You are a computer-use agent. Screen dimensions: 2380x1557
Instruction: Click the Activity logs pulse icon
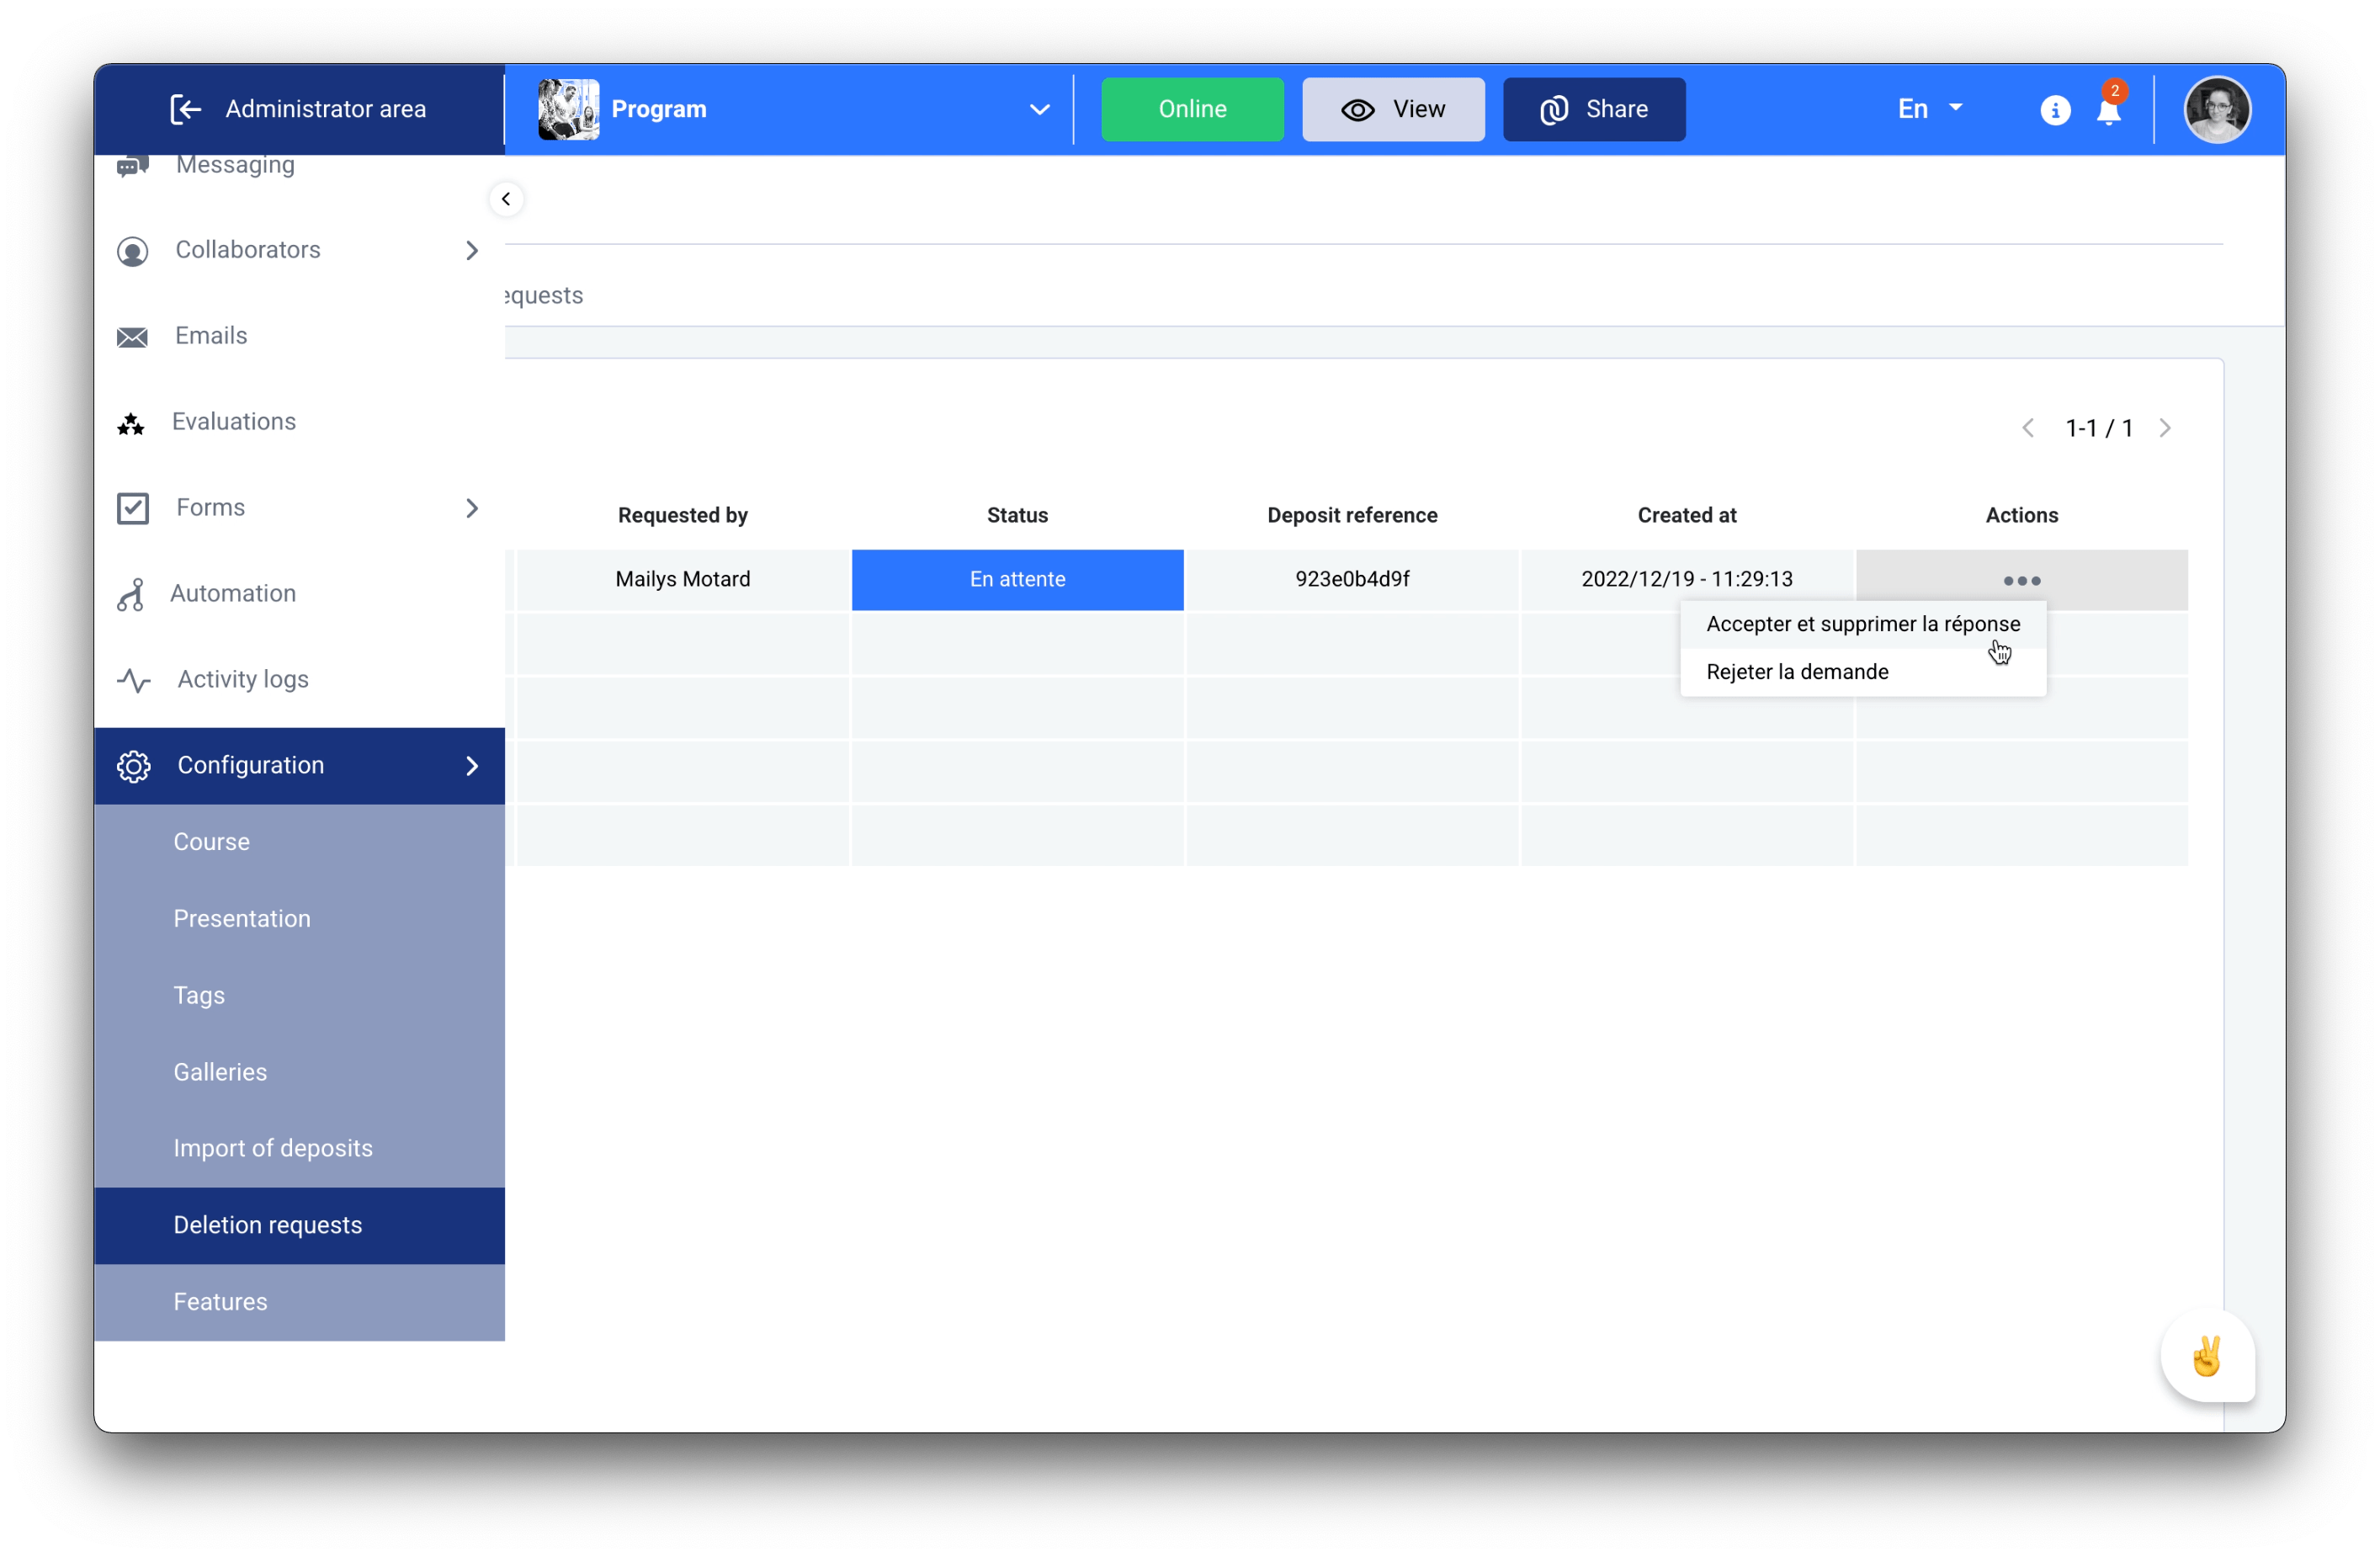pyautogui.click(x=133, y=680)
